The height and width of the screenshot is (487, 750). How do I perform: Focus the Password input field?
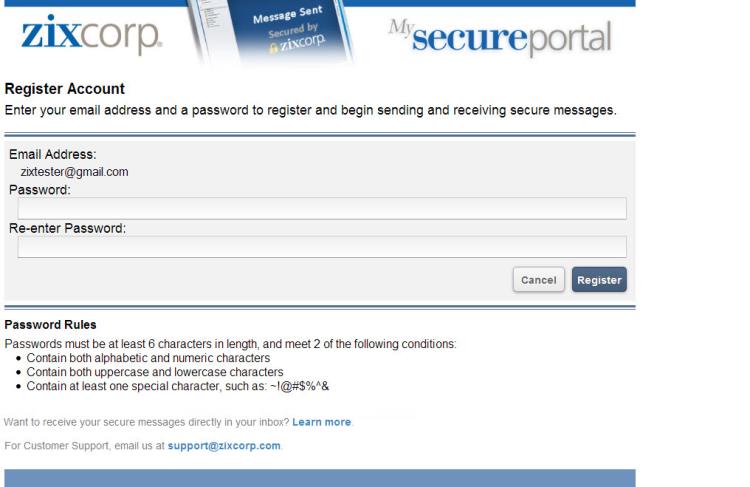pos(322,208)
